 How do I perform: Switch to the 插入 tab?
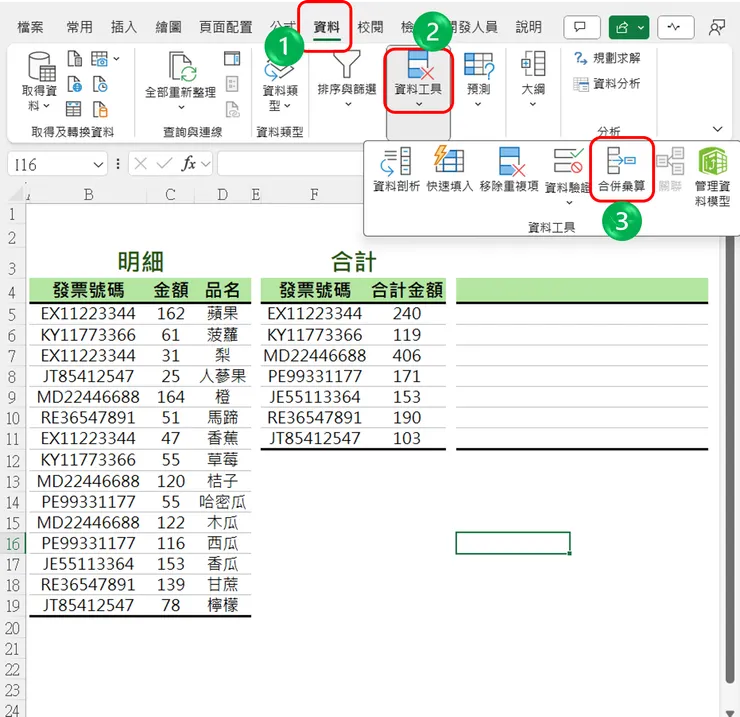tap(124, 27)
